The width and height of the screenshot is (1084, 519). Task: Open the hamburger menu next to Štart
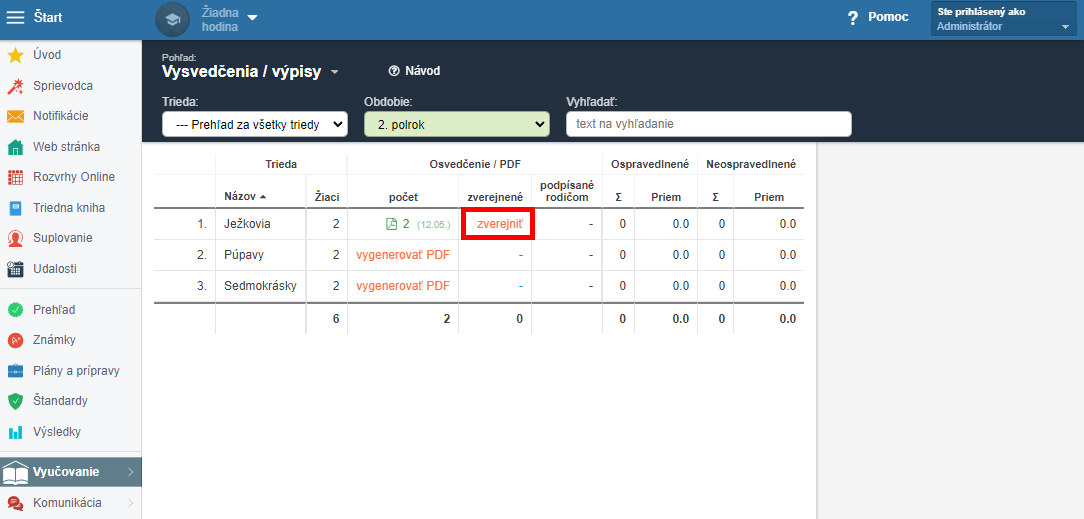[15, 17]
